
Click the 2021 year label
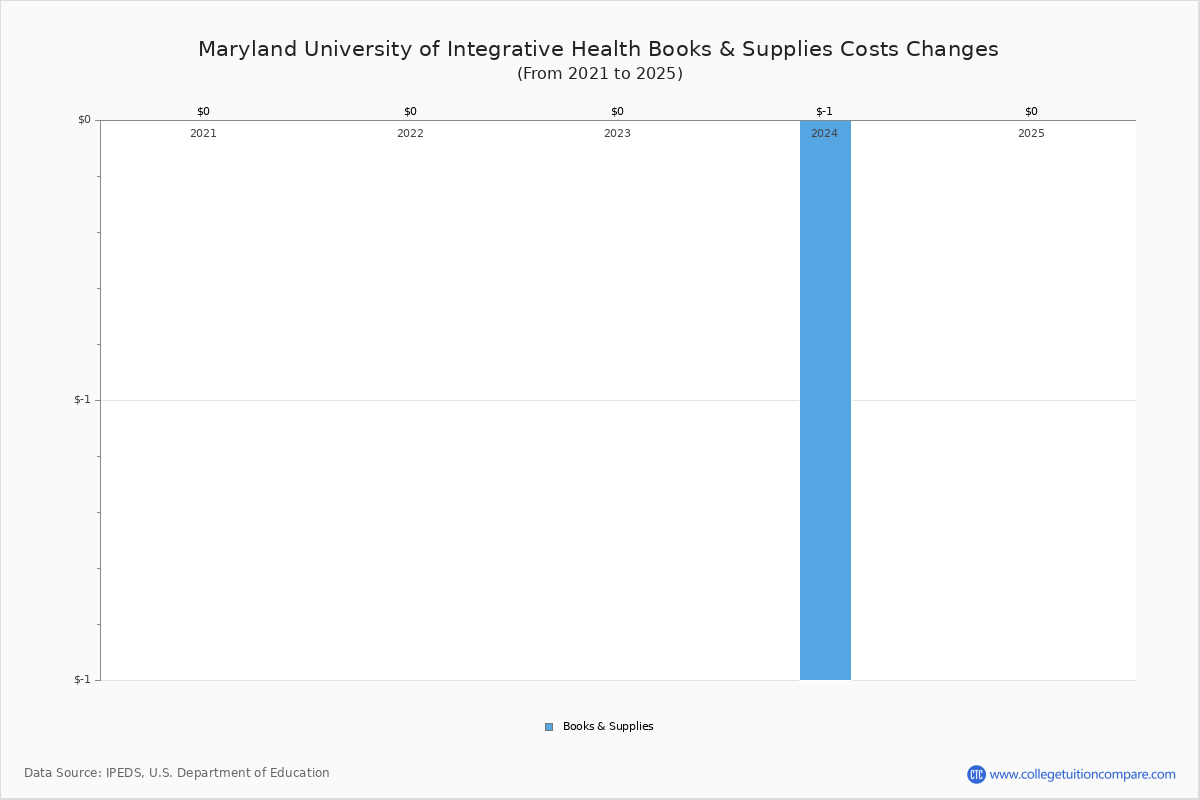[204, 132]
